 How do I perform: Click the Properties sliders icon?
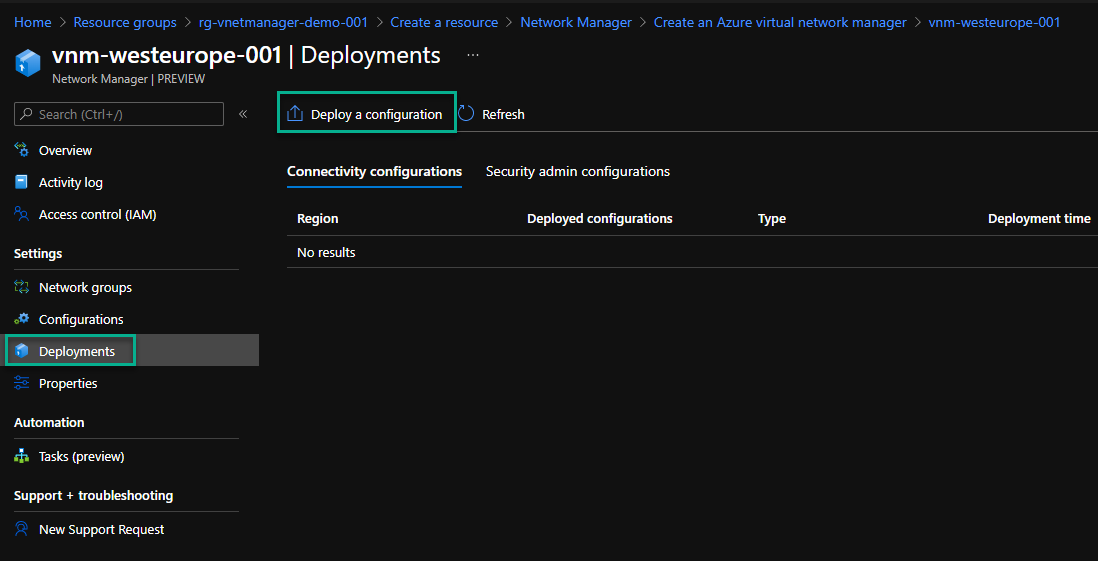pyautogui.click(x=22, y=383)
